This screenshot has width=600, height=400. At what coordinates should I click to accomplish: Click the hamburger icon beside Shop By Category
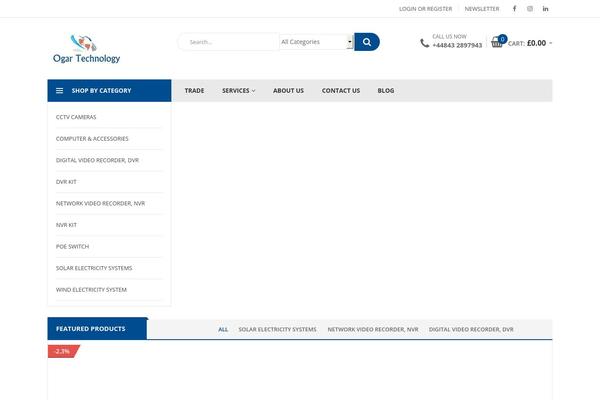60,91
